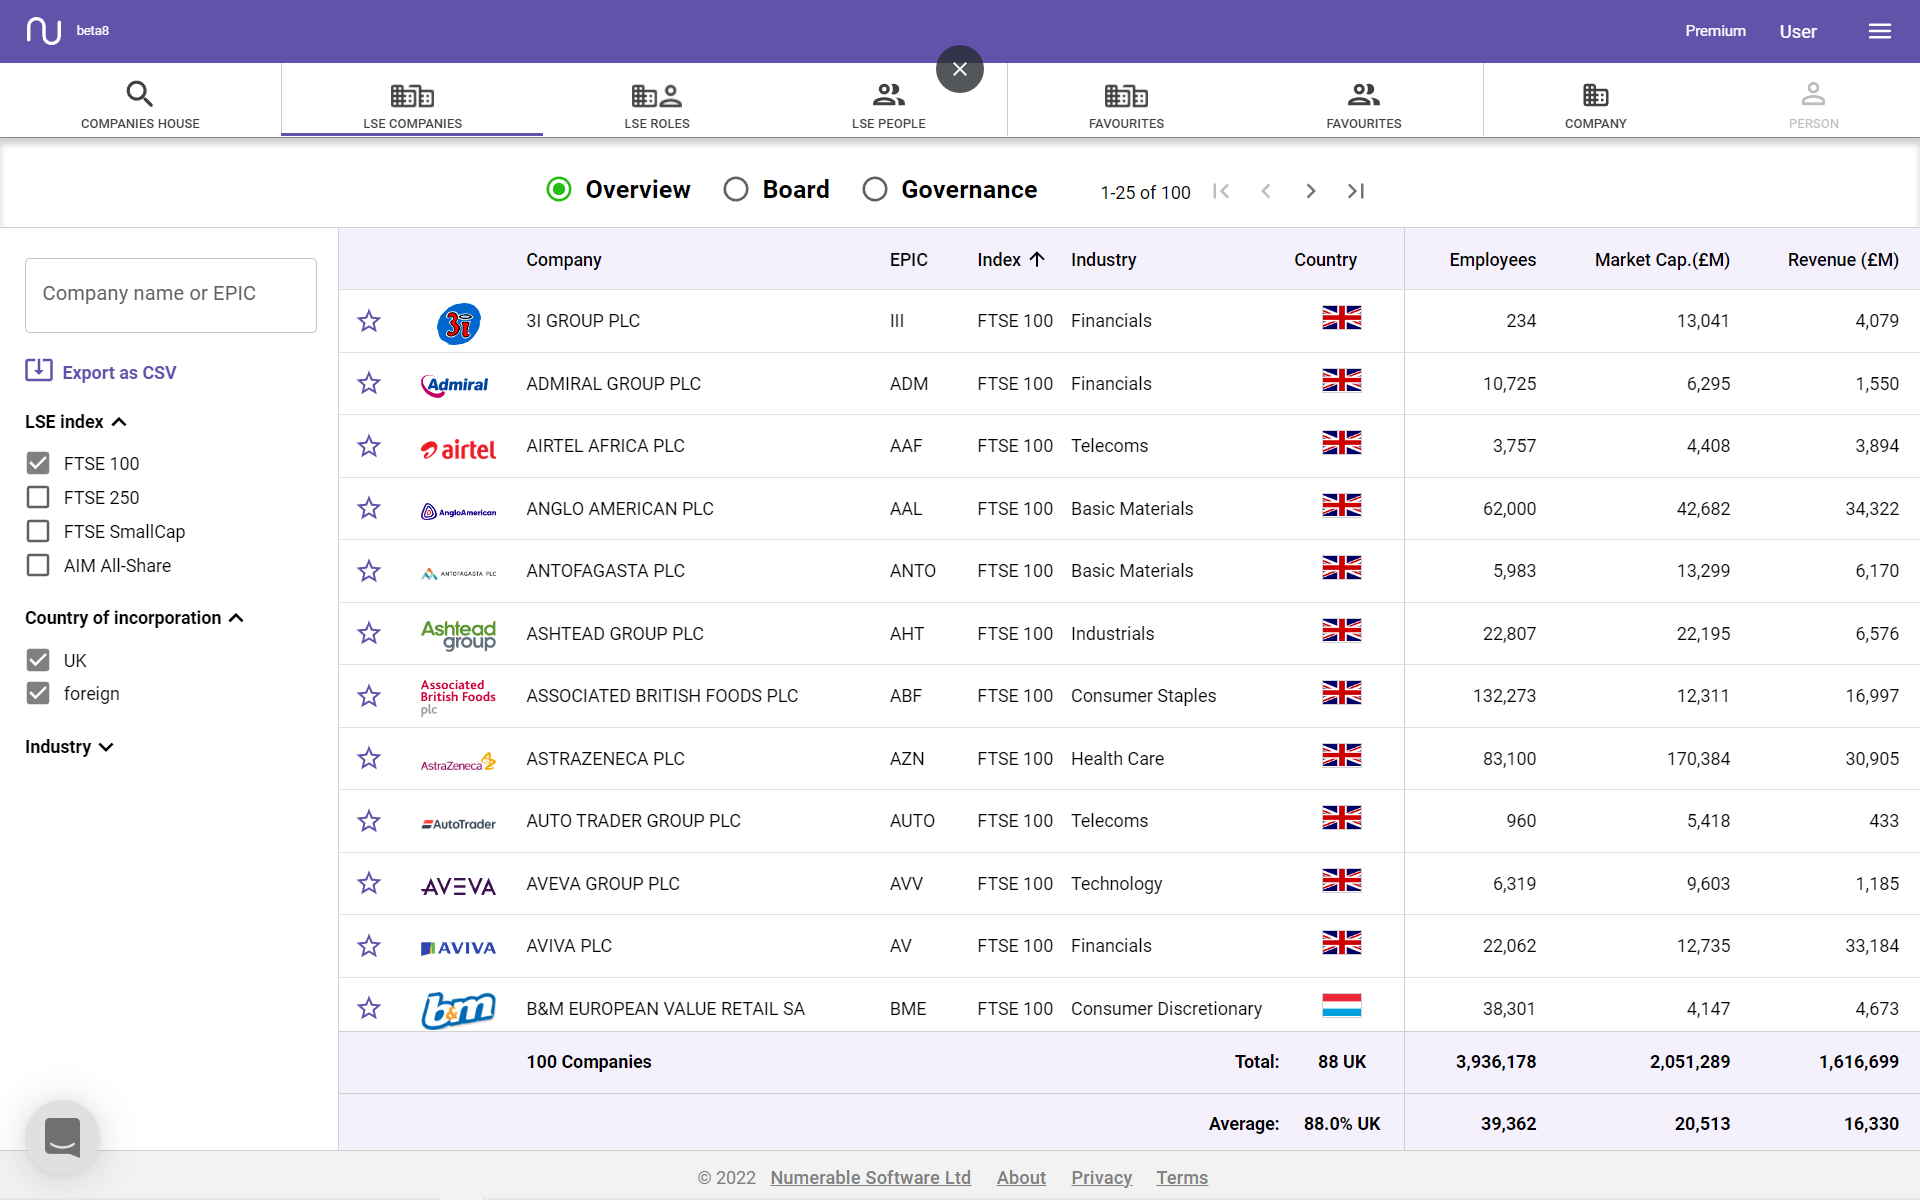Viewport: 1920px width, 1200px height.
Task: Open Favourites people tab
Action: [x=1364, y=105]
